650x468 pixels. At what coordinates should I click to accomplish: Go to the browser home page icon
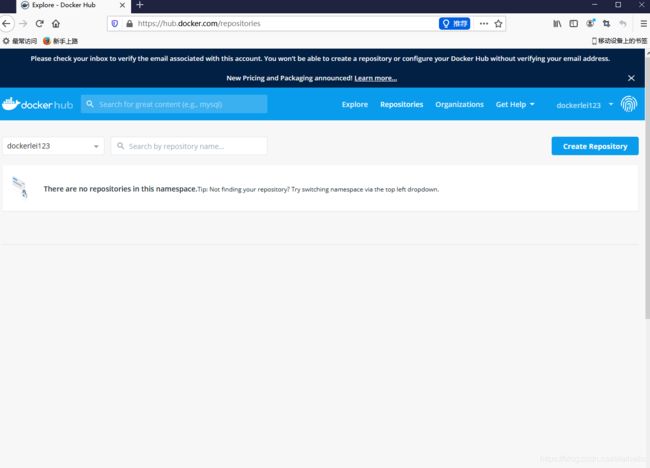pyautogui.click(x=56, y=24)
